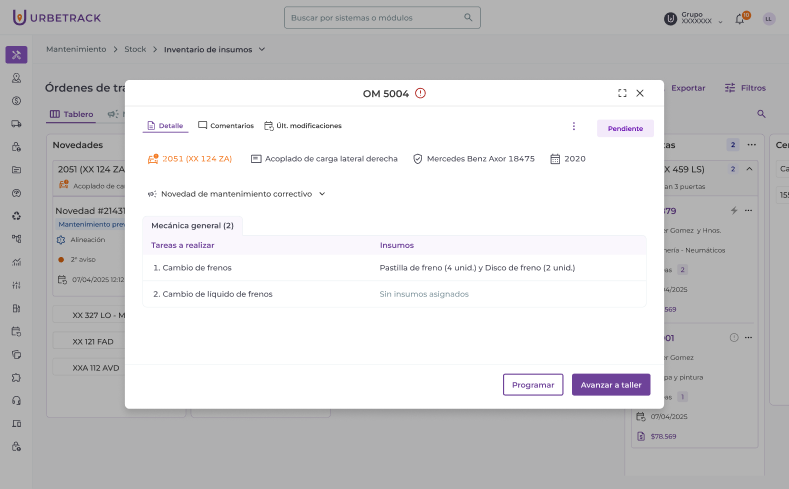Click the headset support sidebar icon

tap(16, 400)
